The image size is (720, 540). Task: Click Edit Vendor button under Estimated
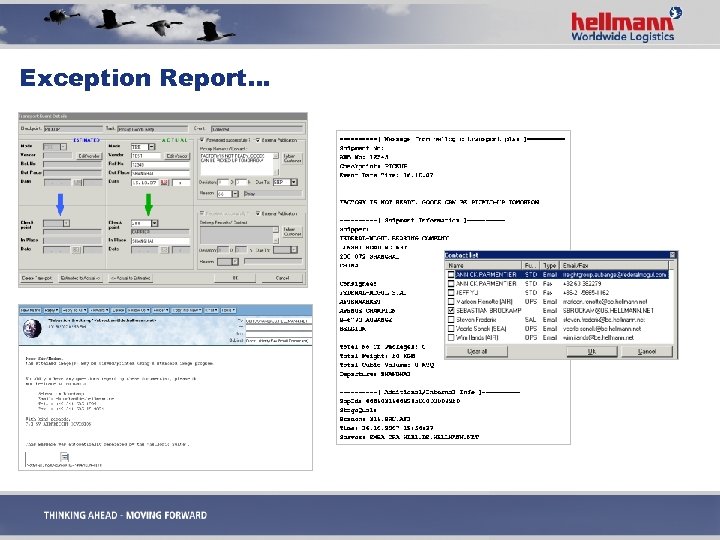tap(90, 156)
